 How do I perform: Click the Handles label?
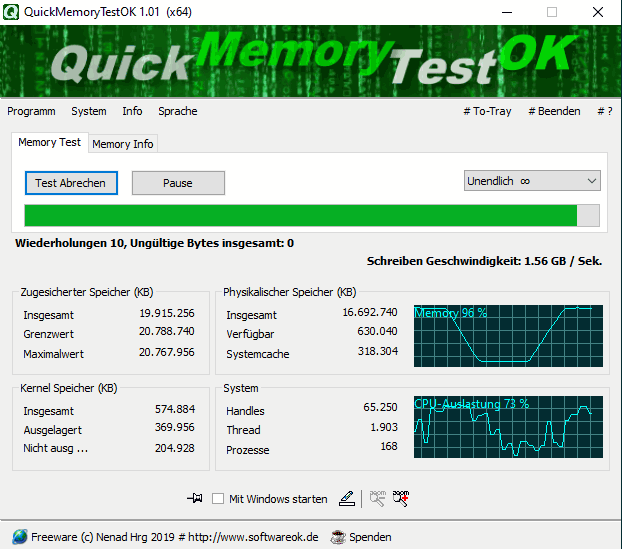click(x=245, y=411)
